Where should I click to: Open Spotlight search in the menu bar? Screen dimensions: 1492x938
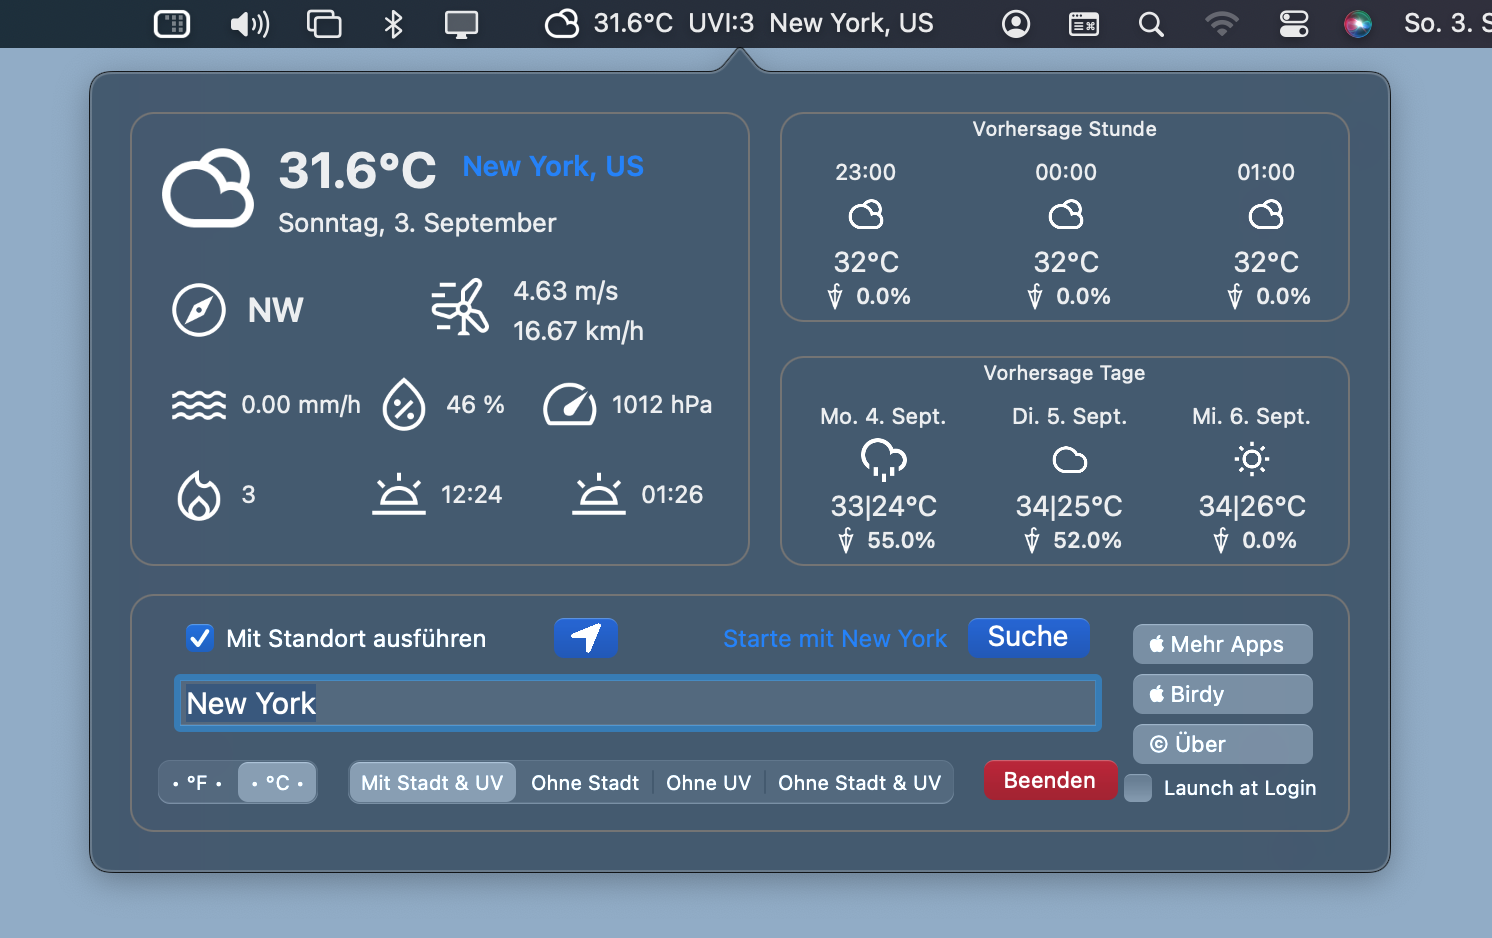tap(1151, 24)
